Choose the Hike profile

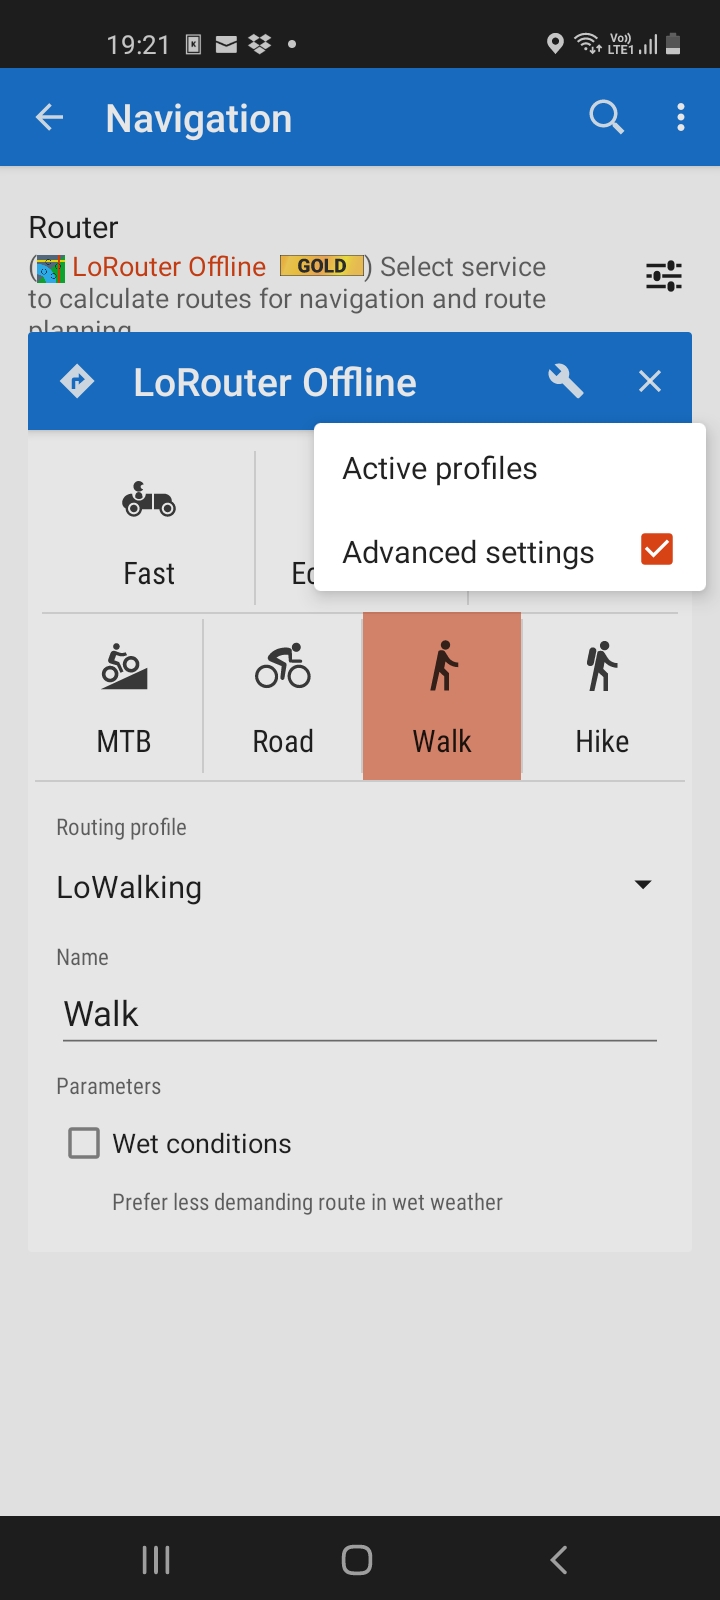(602, 698)
